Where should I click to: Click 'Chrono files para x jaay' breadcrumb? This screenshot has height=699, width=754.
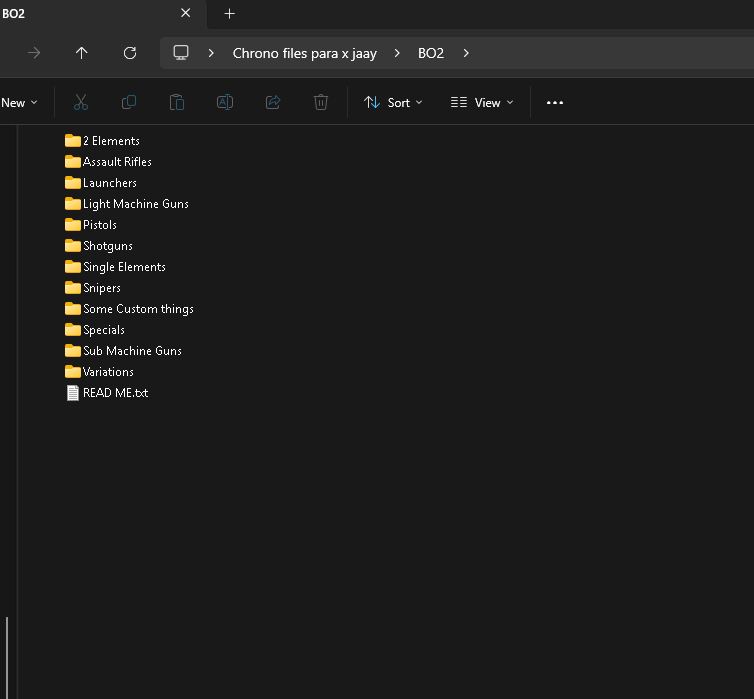pyautogui.click(x=305, y=53)
